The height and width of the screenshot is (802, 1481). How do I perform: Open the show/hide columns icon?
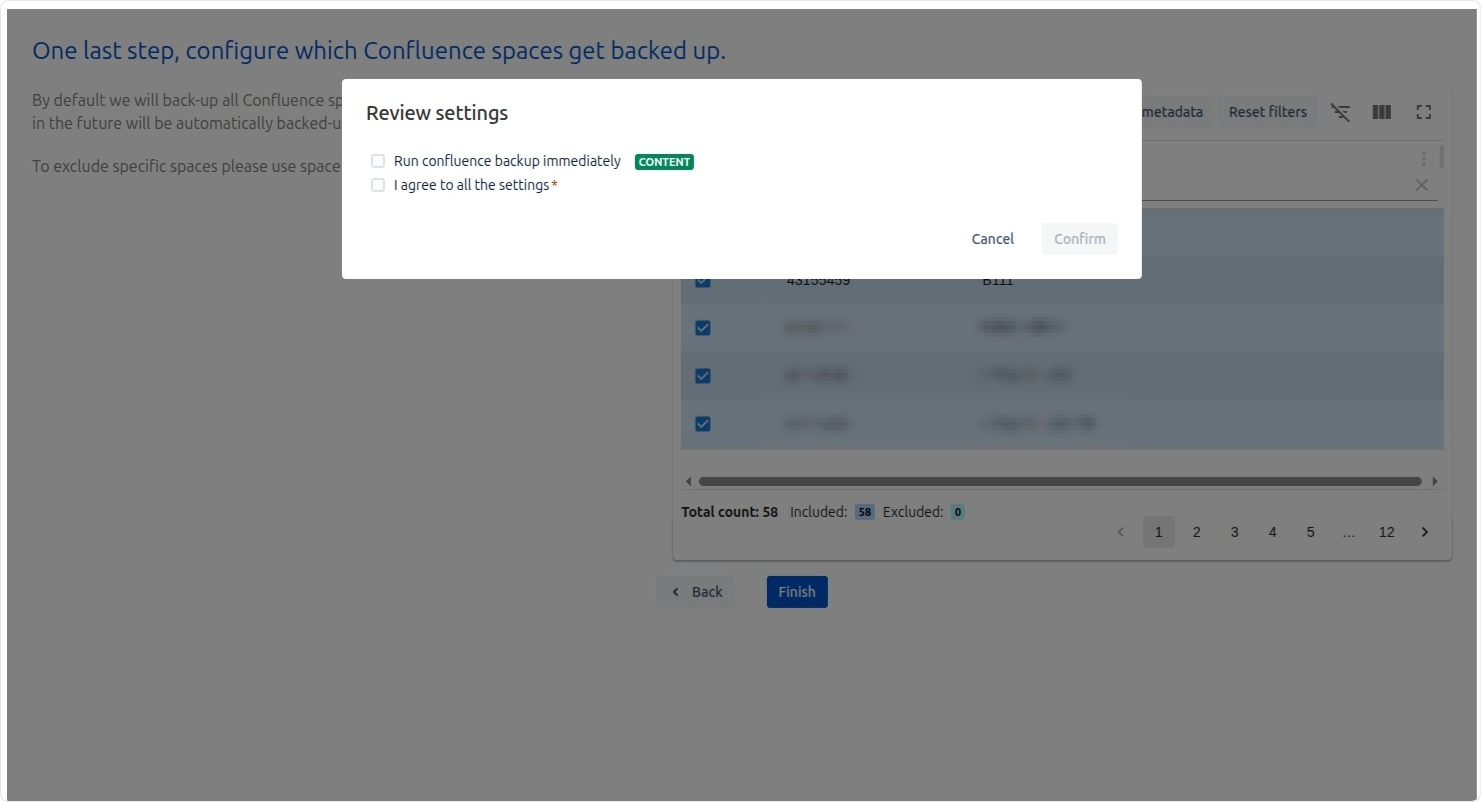pyautogui.click(x=1381, y=113)
